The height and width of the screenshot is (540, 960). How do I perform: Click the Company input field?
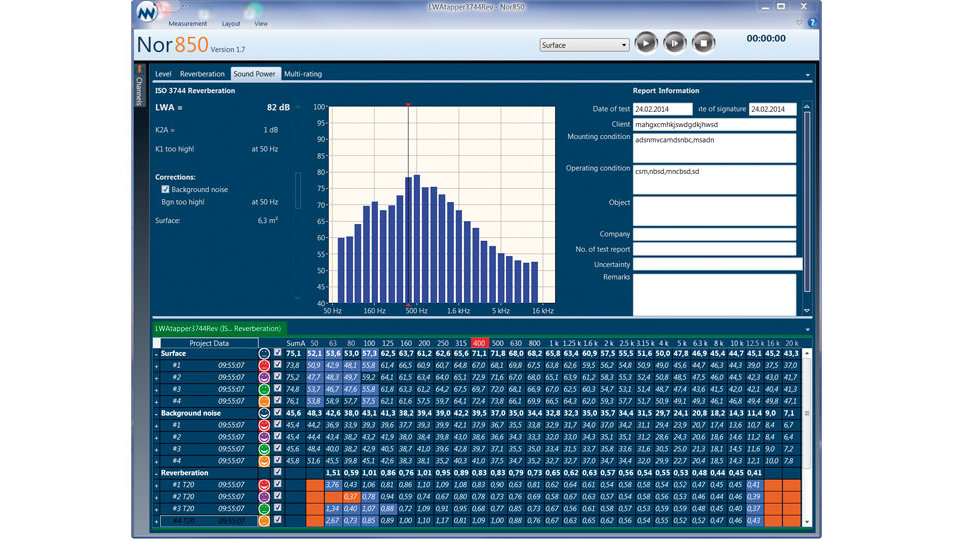click(714, 234)
